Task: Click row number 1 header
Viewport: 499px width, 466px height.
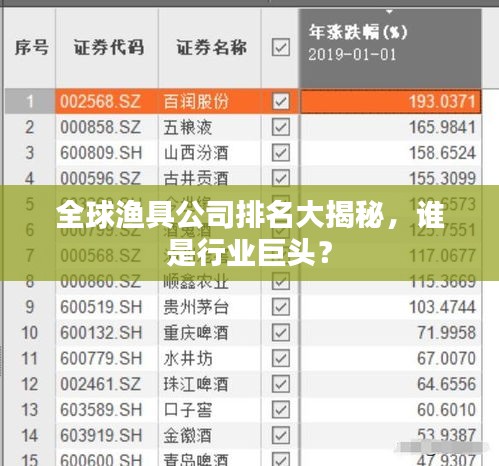Action: (x=30, y=101)
